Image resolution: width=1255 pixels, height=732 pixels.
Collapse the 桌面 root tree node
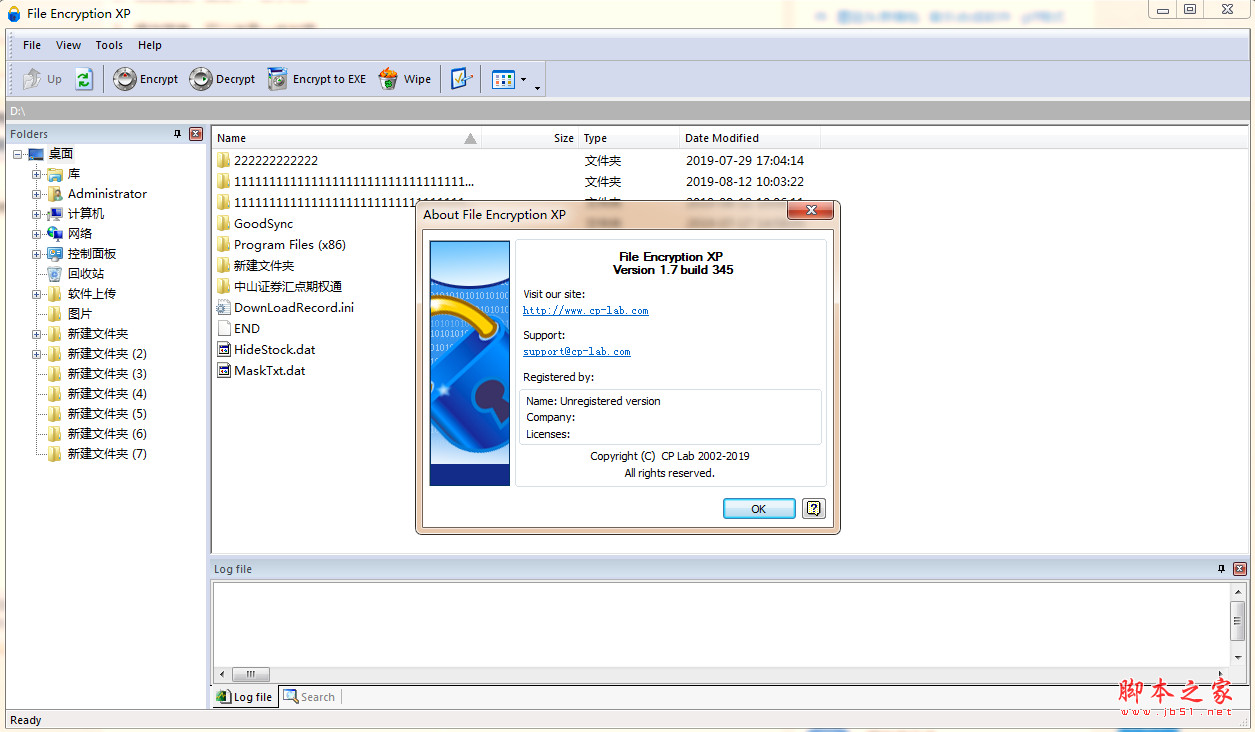tap(17, 154)
